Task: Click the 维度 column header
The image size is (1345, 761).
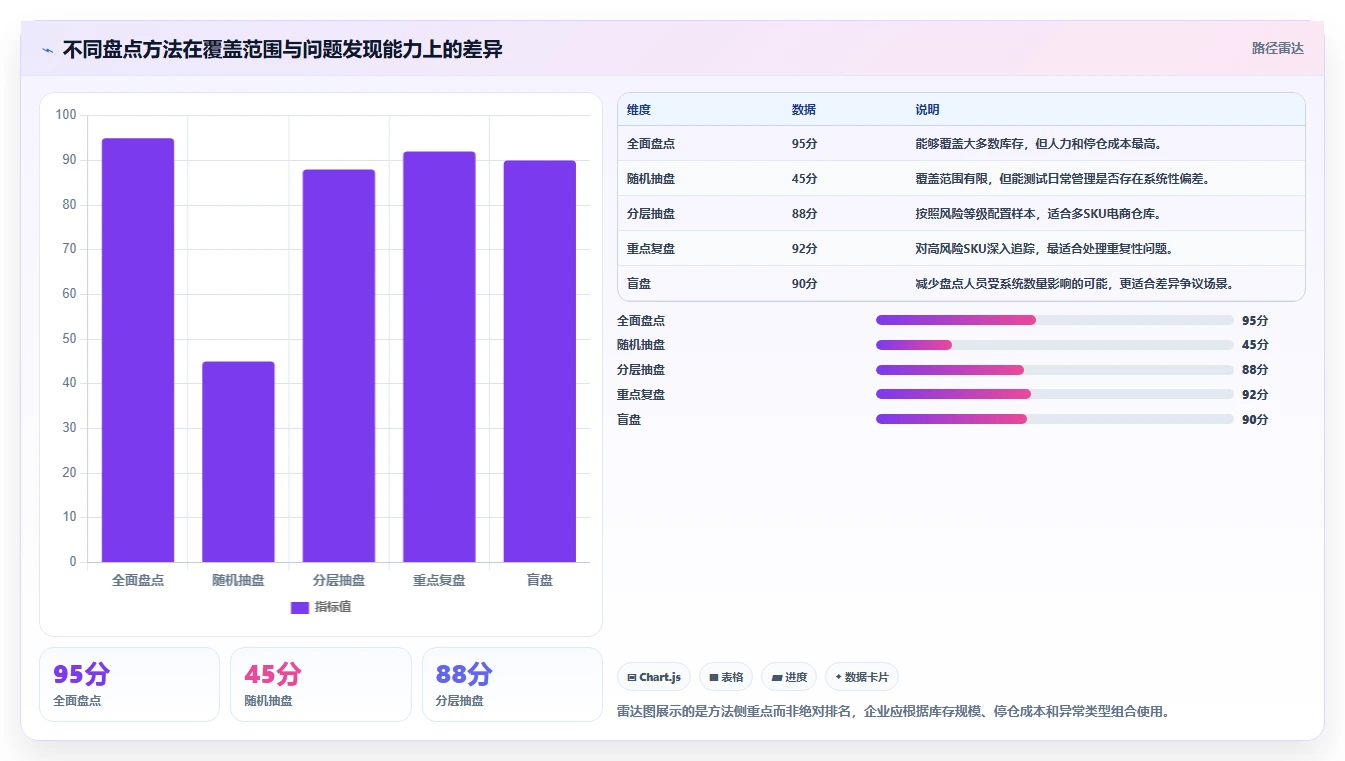Action: (x=639, y=110)
